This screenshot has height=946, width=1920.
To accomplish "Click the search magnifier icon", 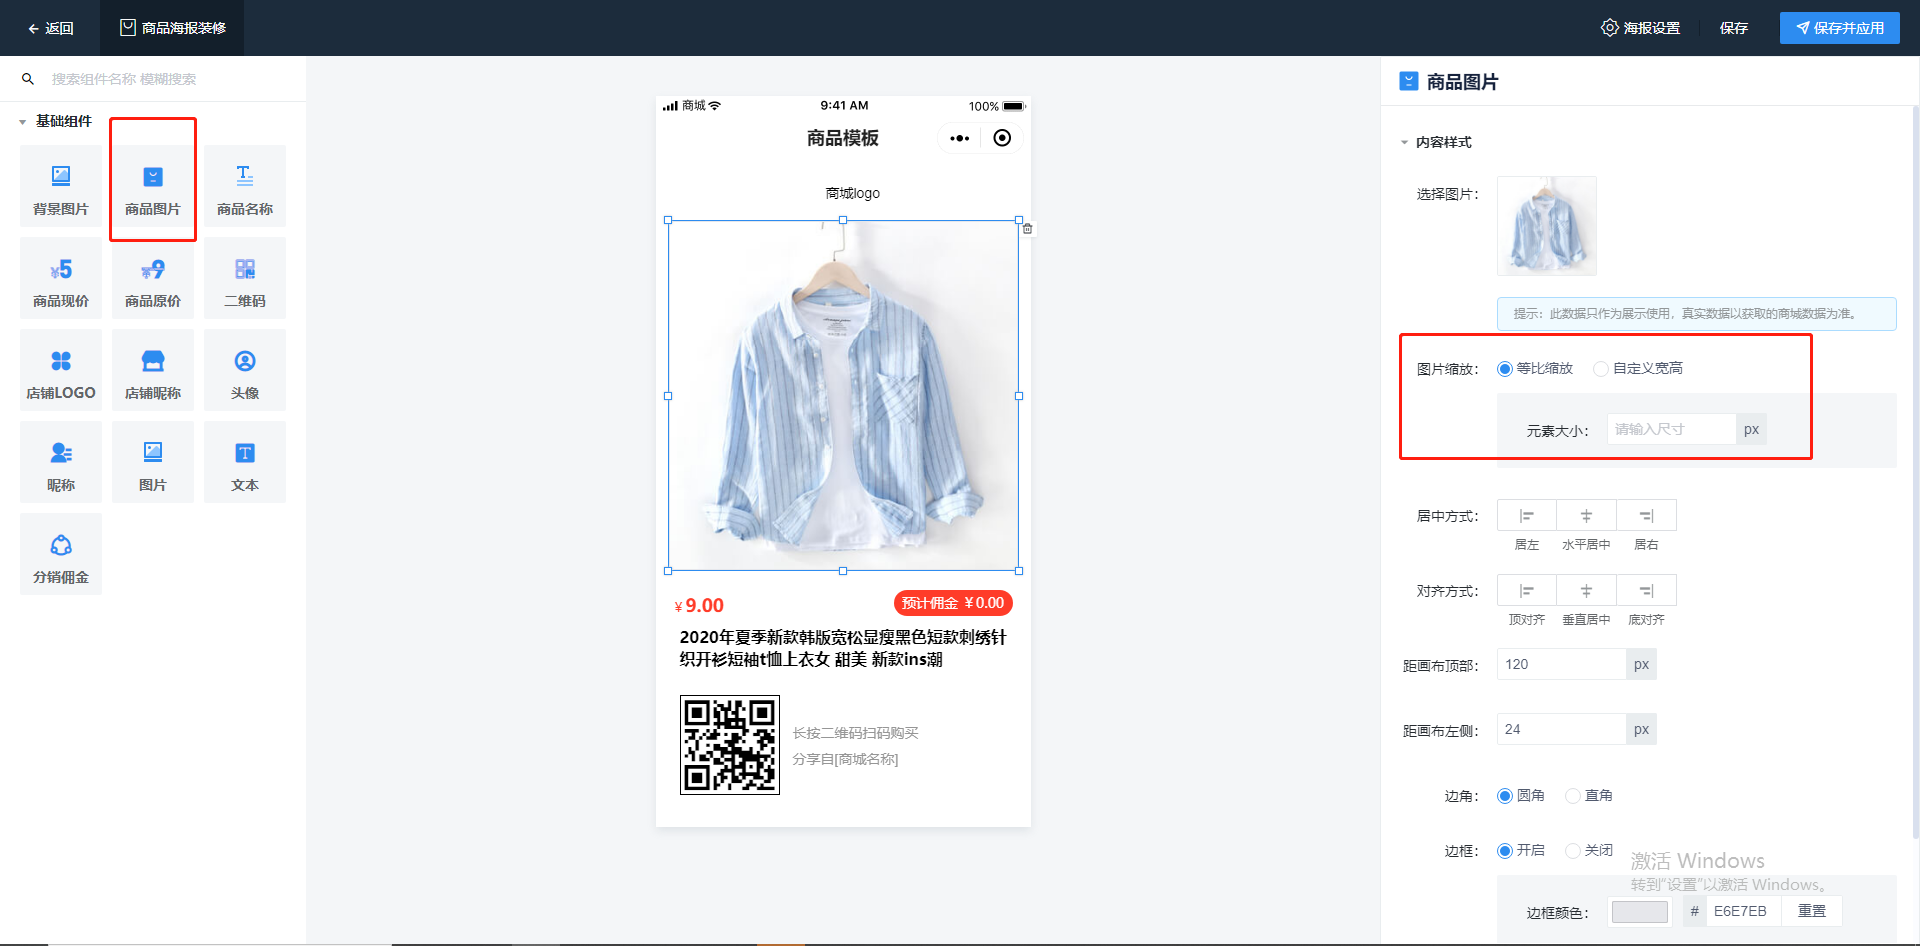I will (x=28, y=79).
